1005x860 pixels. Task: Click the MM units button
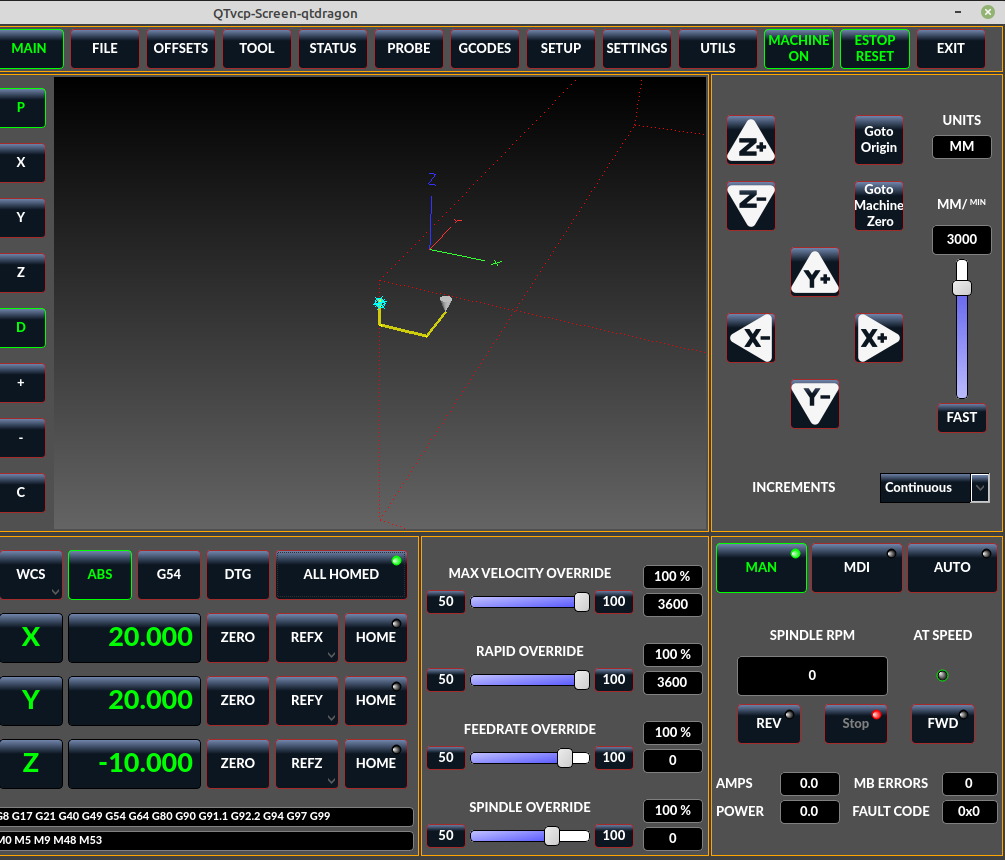click(x=961, y=147)
